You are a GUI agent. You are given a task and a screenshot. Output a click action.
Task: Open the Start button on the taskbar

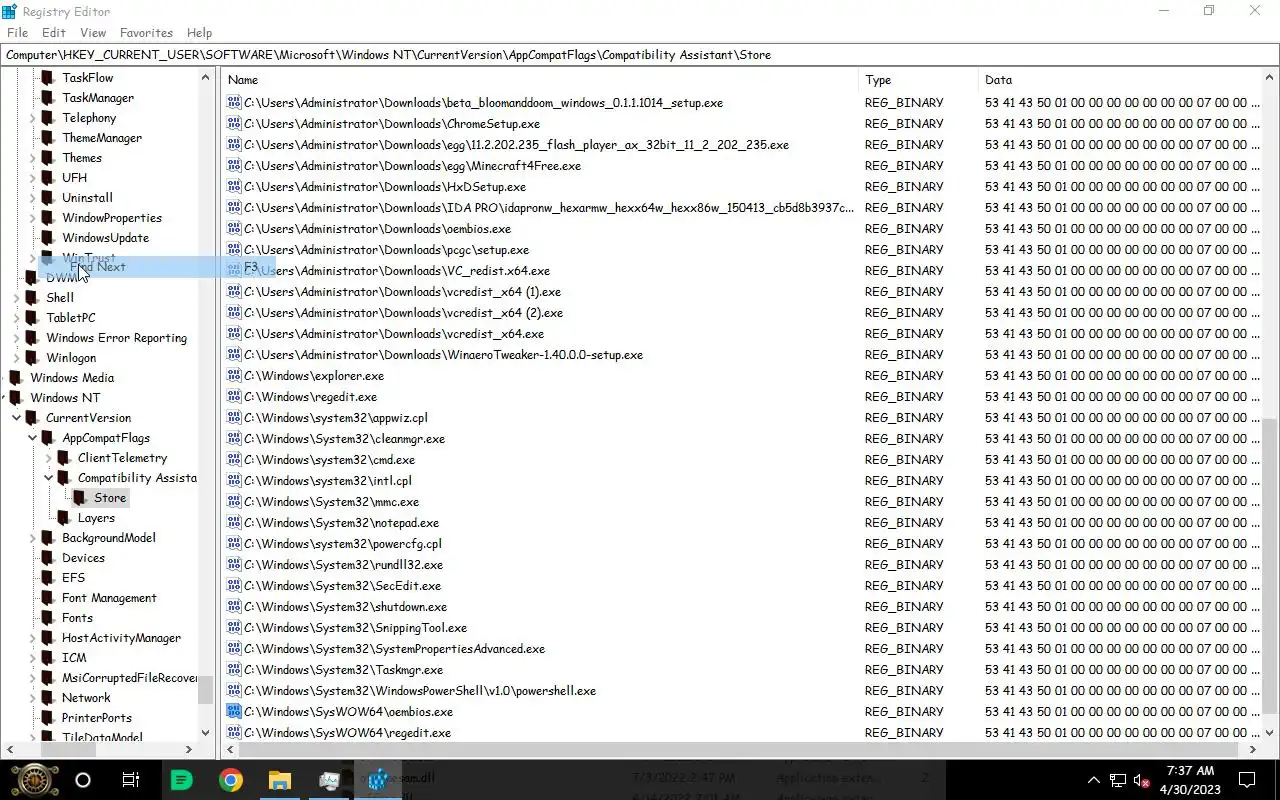click(34, 780)
